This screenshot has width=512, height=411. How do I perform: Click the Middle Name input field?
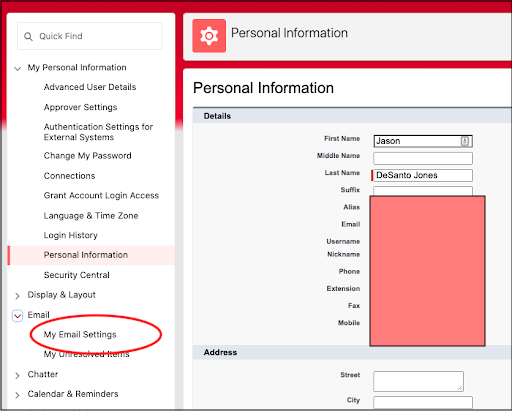click(x=423, y=158)
